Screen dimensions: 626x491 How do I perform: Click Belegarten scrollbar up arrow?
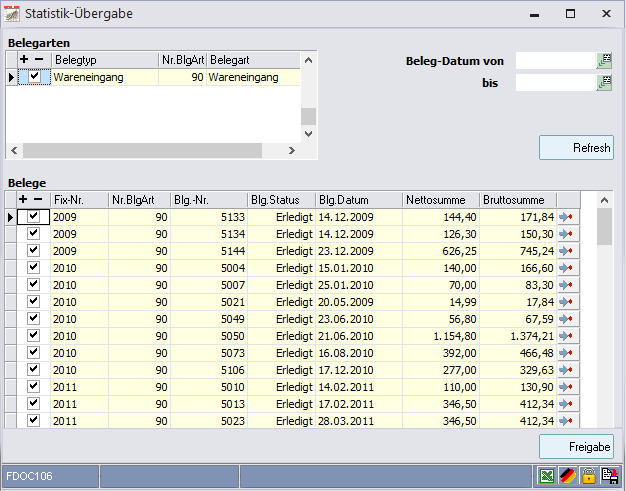coord(308,60)
